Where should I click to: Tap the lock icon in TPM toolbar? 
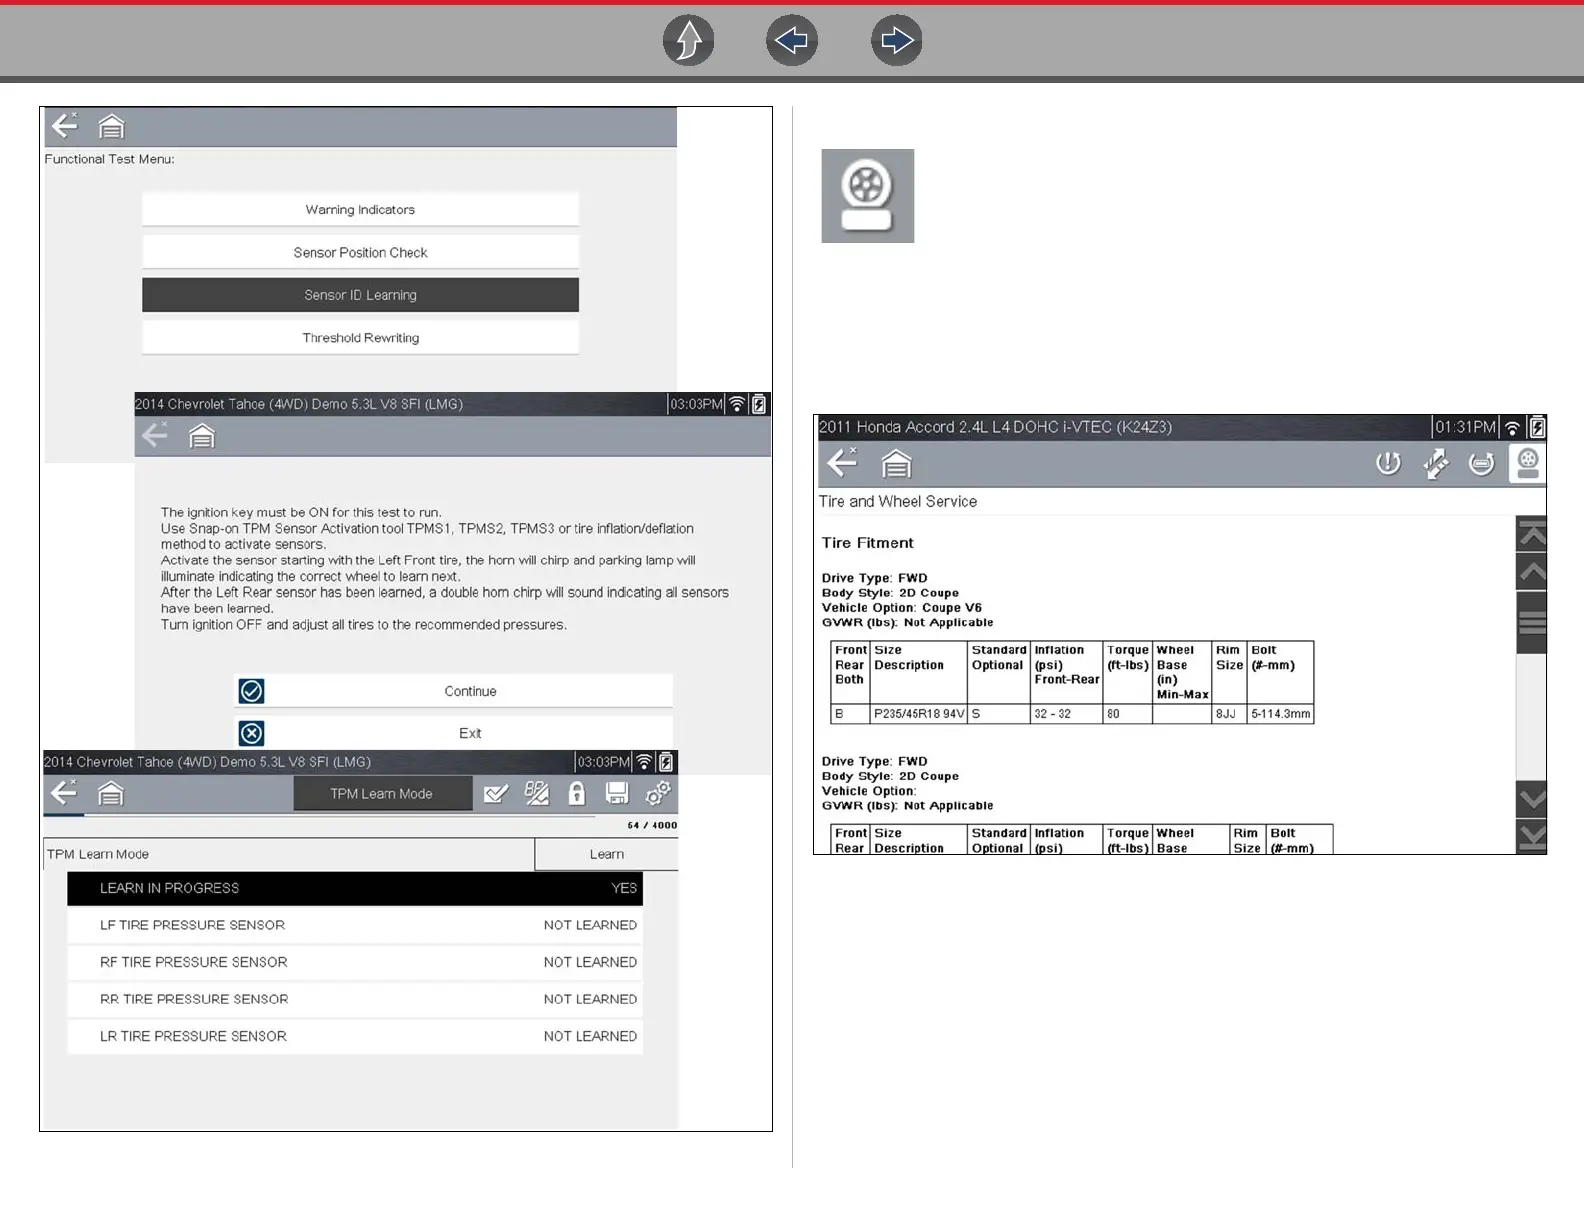[x=577, y=794]
